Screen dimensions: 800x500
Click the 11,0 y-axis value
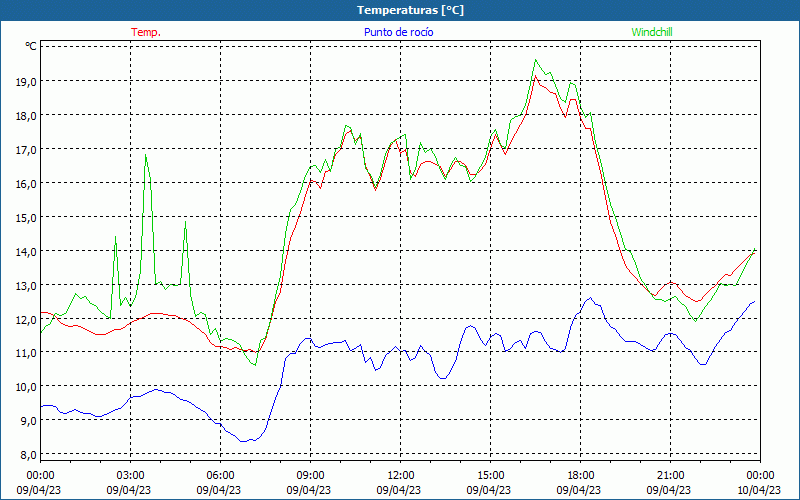[26, 353]
